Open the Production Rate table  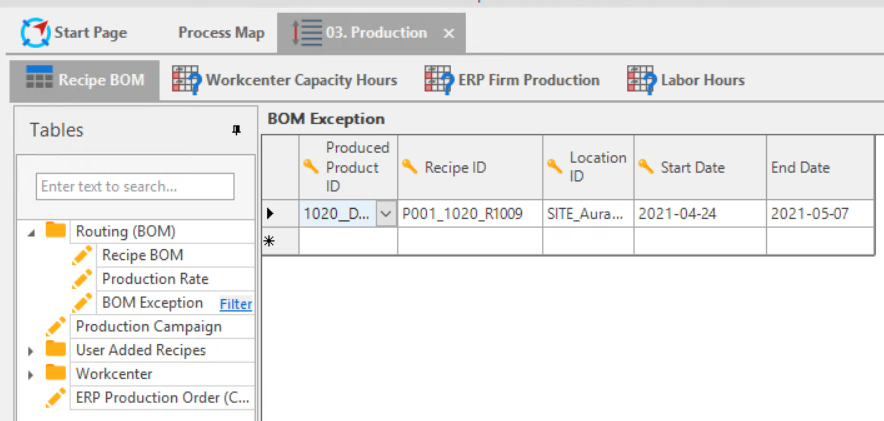coord(155,279)
